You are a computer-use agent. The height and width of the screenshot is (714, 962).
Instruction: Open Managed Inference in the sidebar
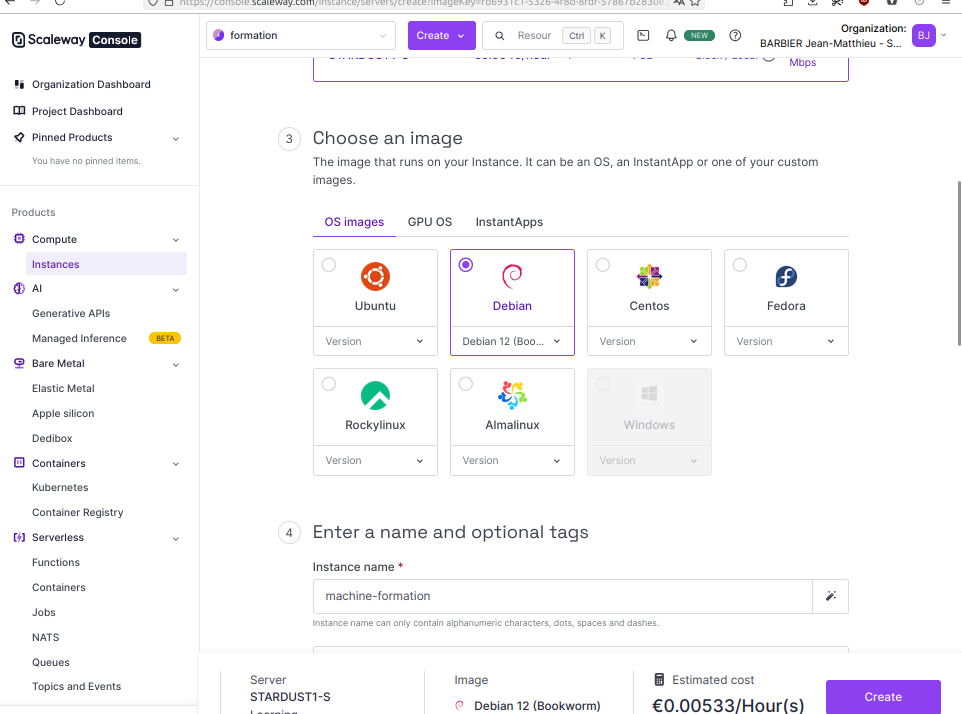(x=79, y=339)
